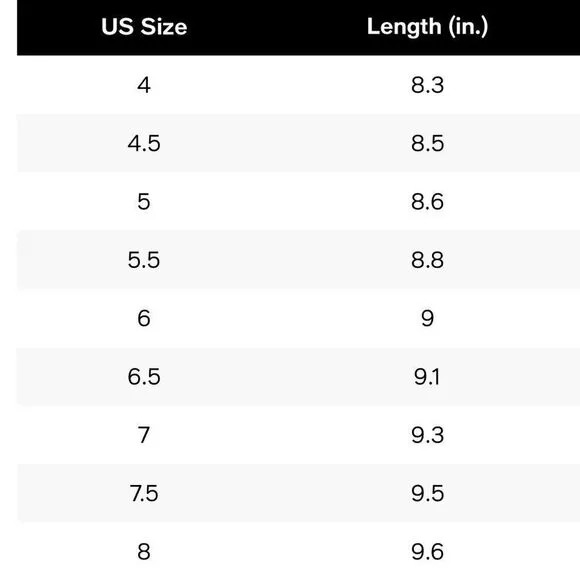
Task: Select the US size 6 cell
Action: click(x=144, y=318)
